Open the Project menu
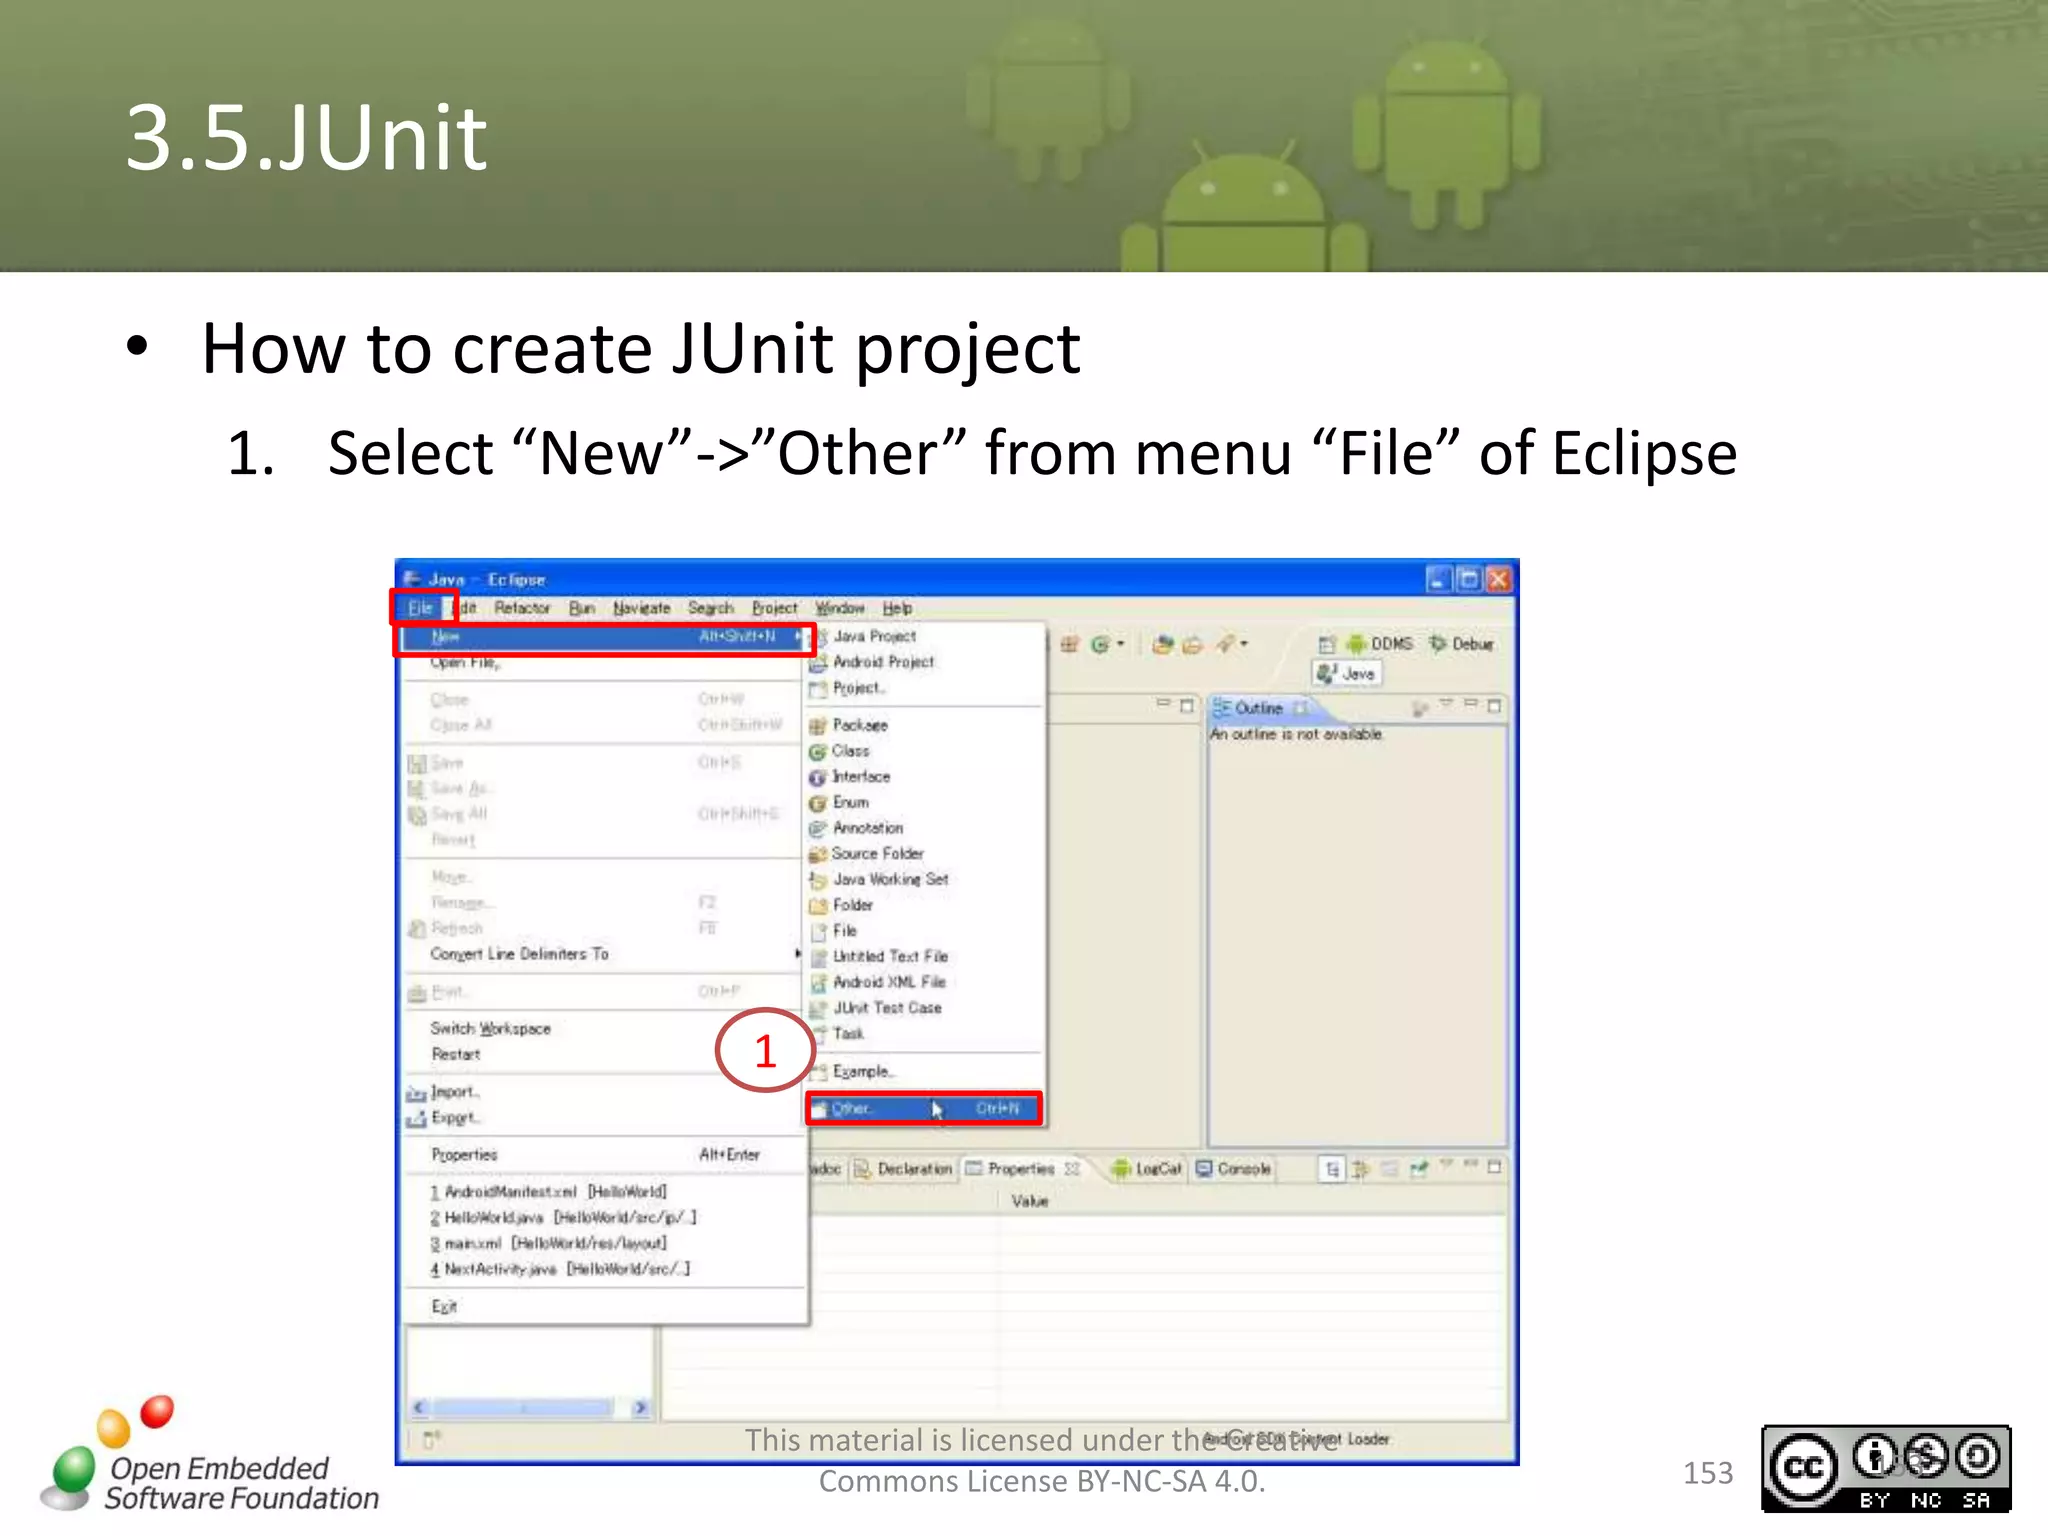The image size is (2048, 1536). coord(775,607)
